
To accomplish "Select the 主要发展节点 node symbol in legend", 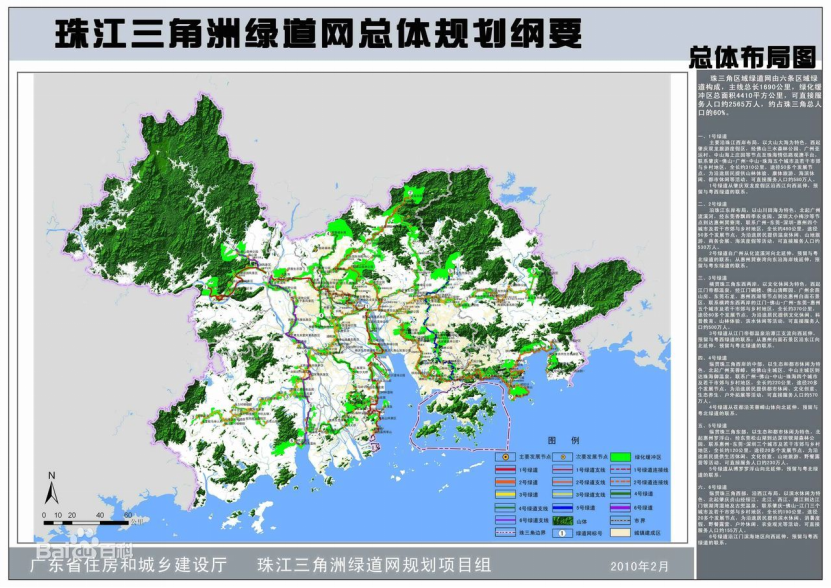I will click(x=505, y=456).
